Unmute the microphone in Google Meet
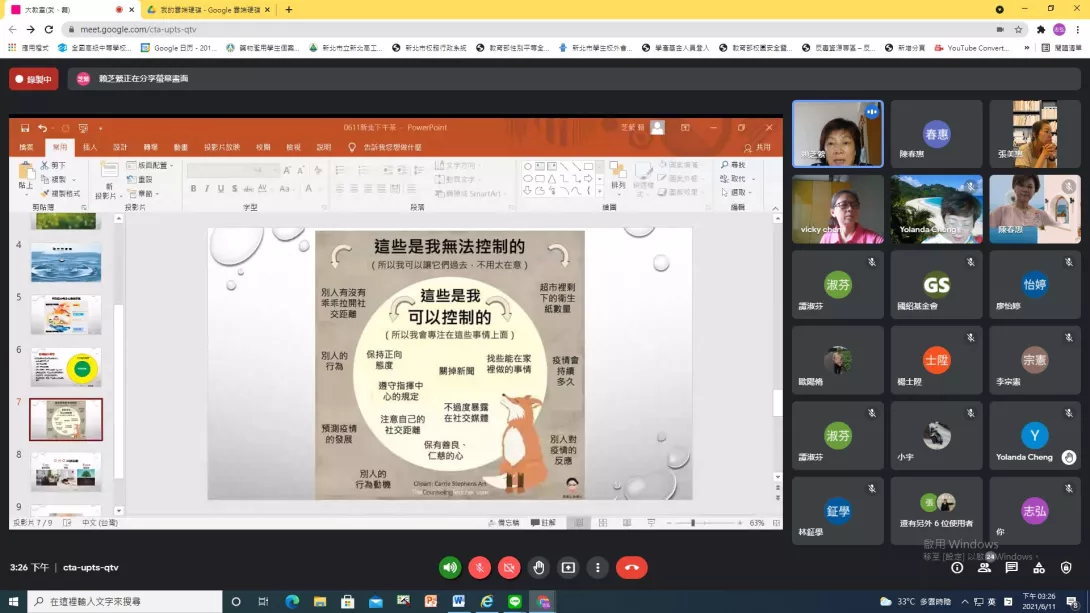 click(479, 568)
